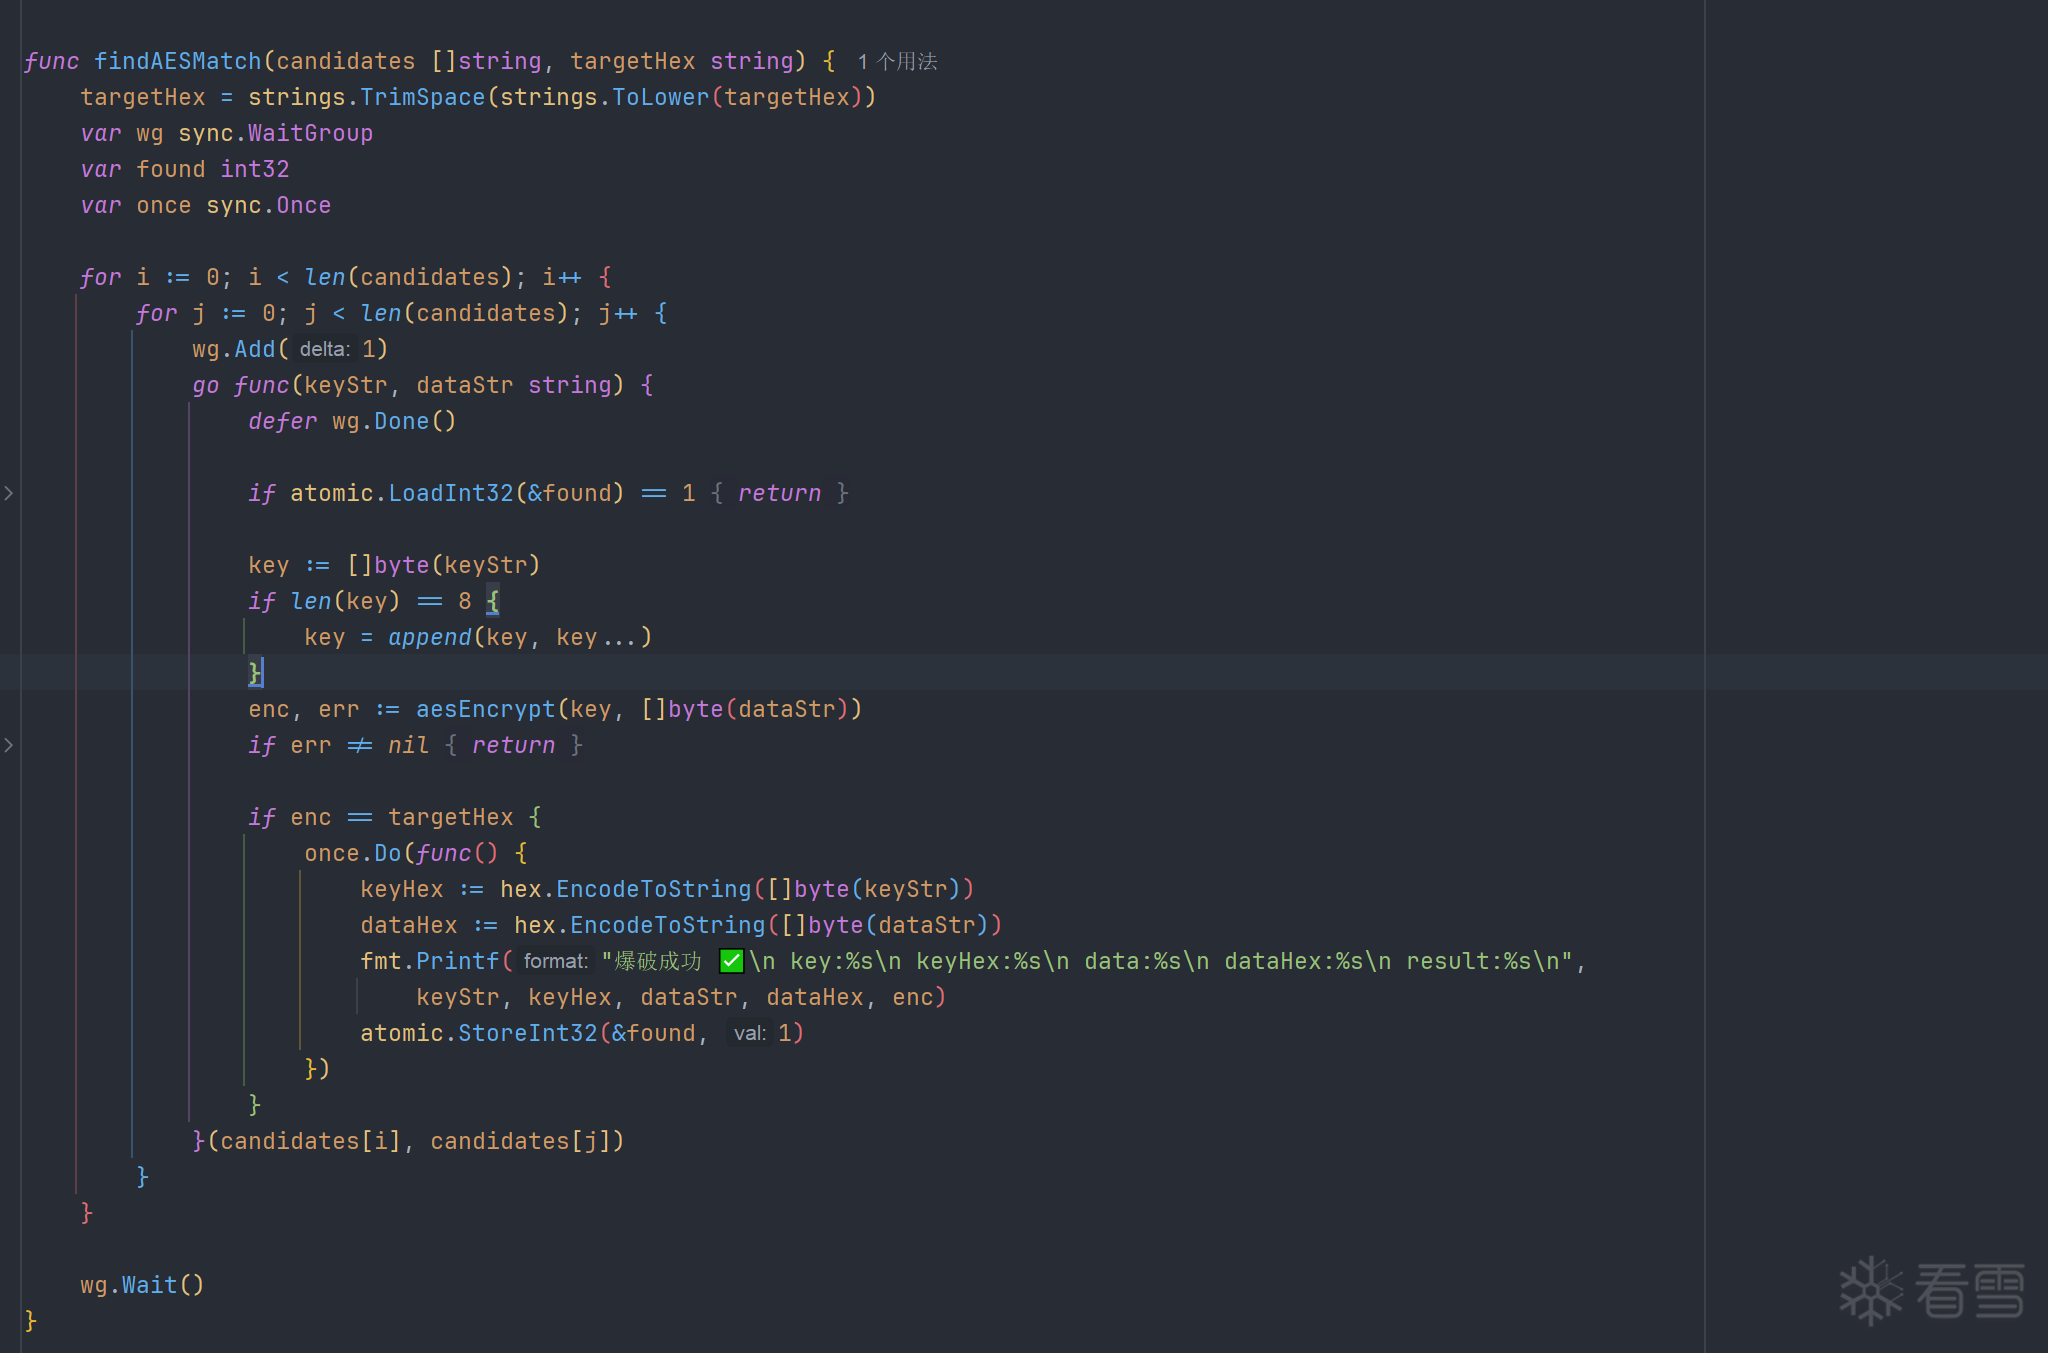2048x1353 pixels.
Task: Expand the folded atomic.LoadInt32 return block
Action: click(x=8, y=493)
